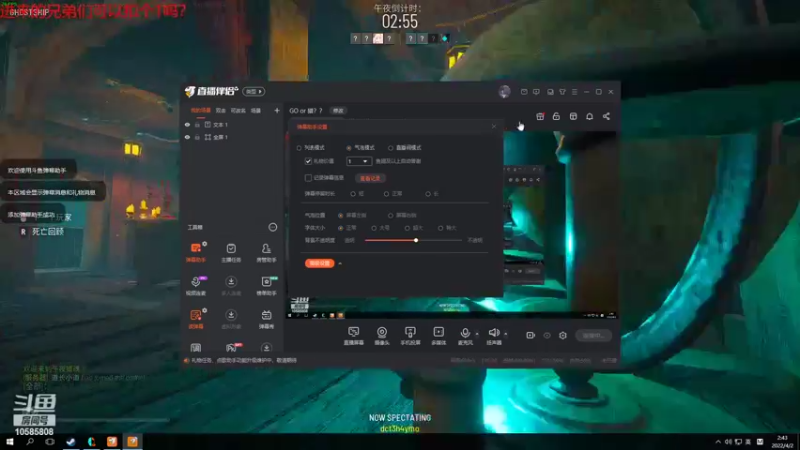The image size is (800, 450).
Task: Select right-side bubble position radio
Action: tap(390, 215)
